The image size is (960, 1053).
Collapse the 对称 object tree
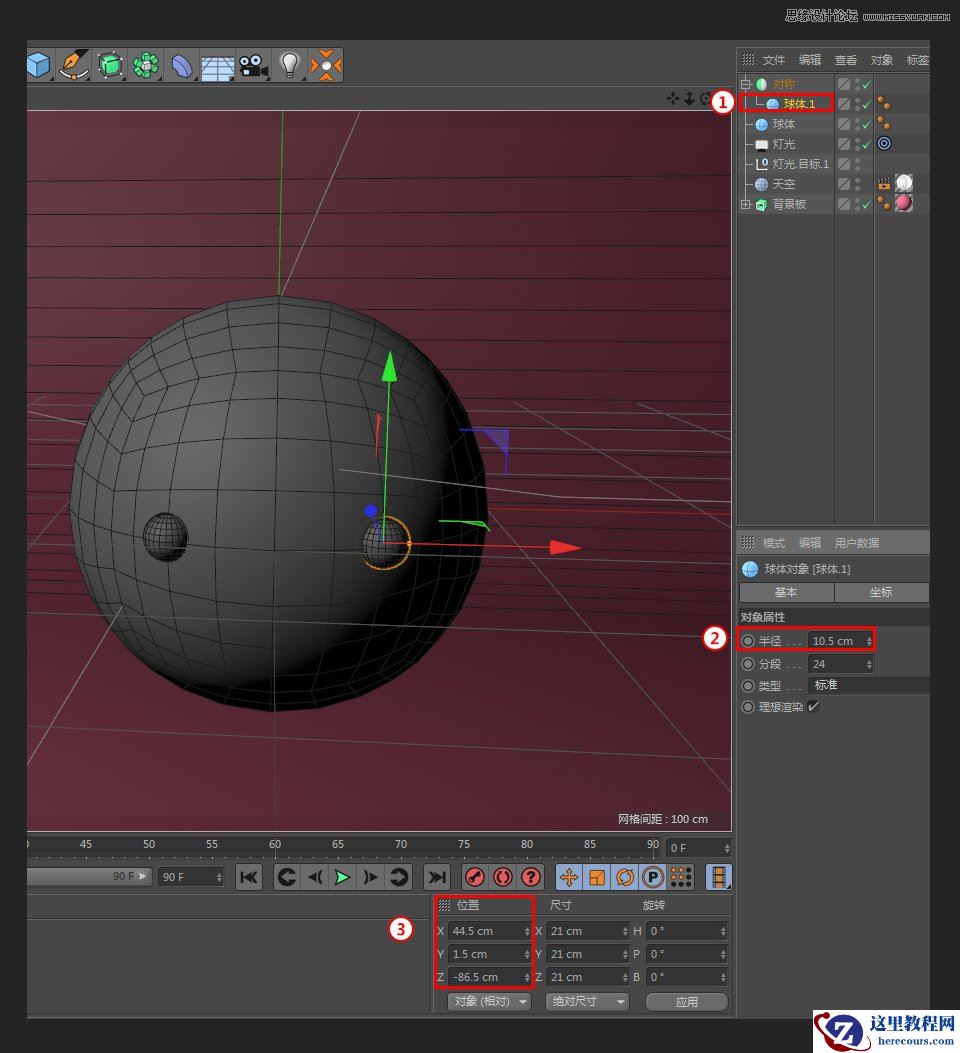click(x=746, y=85)
